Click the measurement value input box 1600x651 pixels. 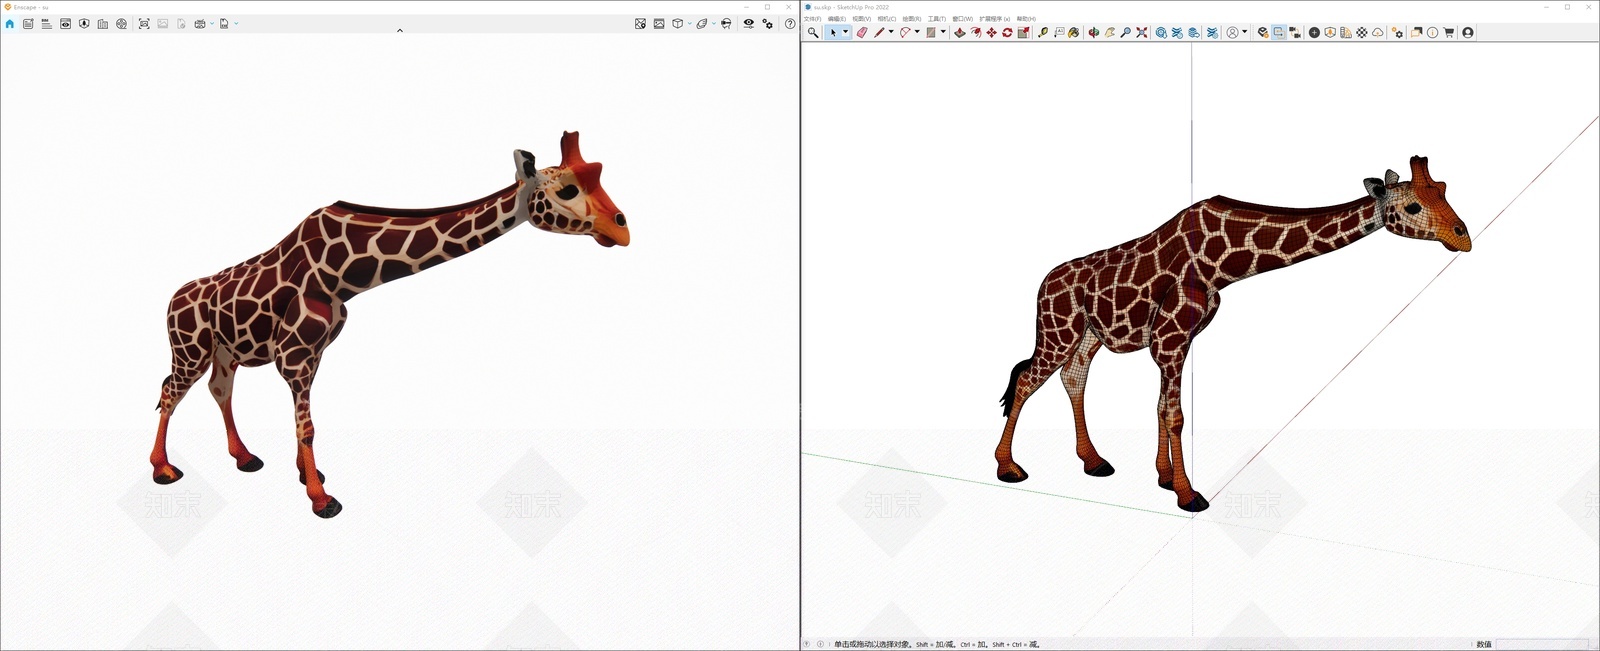pos(1541,644)
